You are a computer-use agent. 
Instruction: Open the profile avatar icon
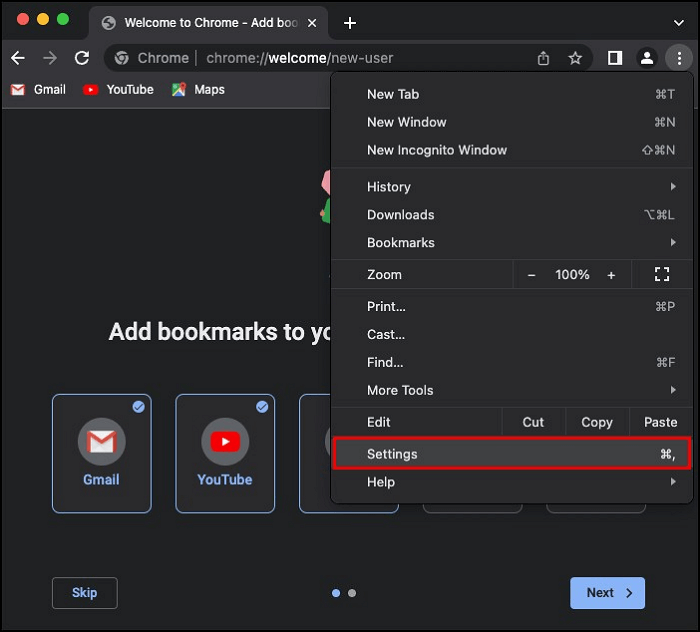(x=647, y=58)
